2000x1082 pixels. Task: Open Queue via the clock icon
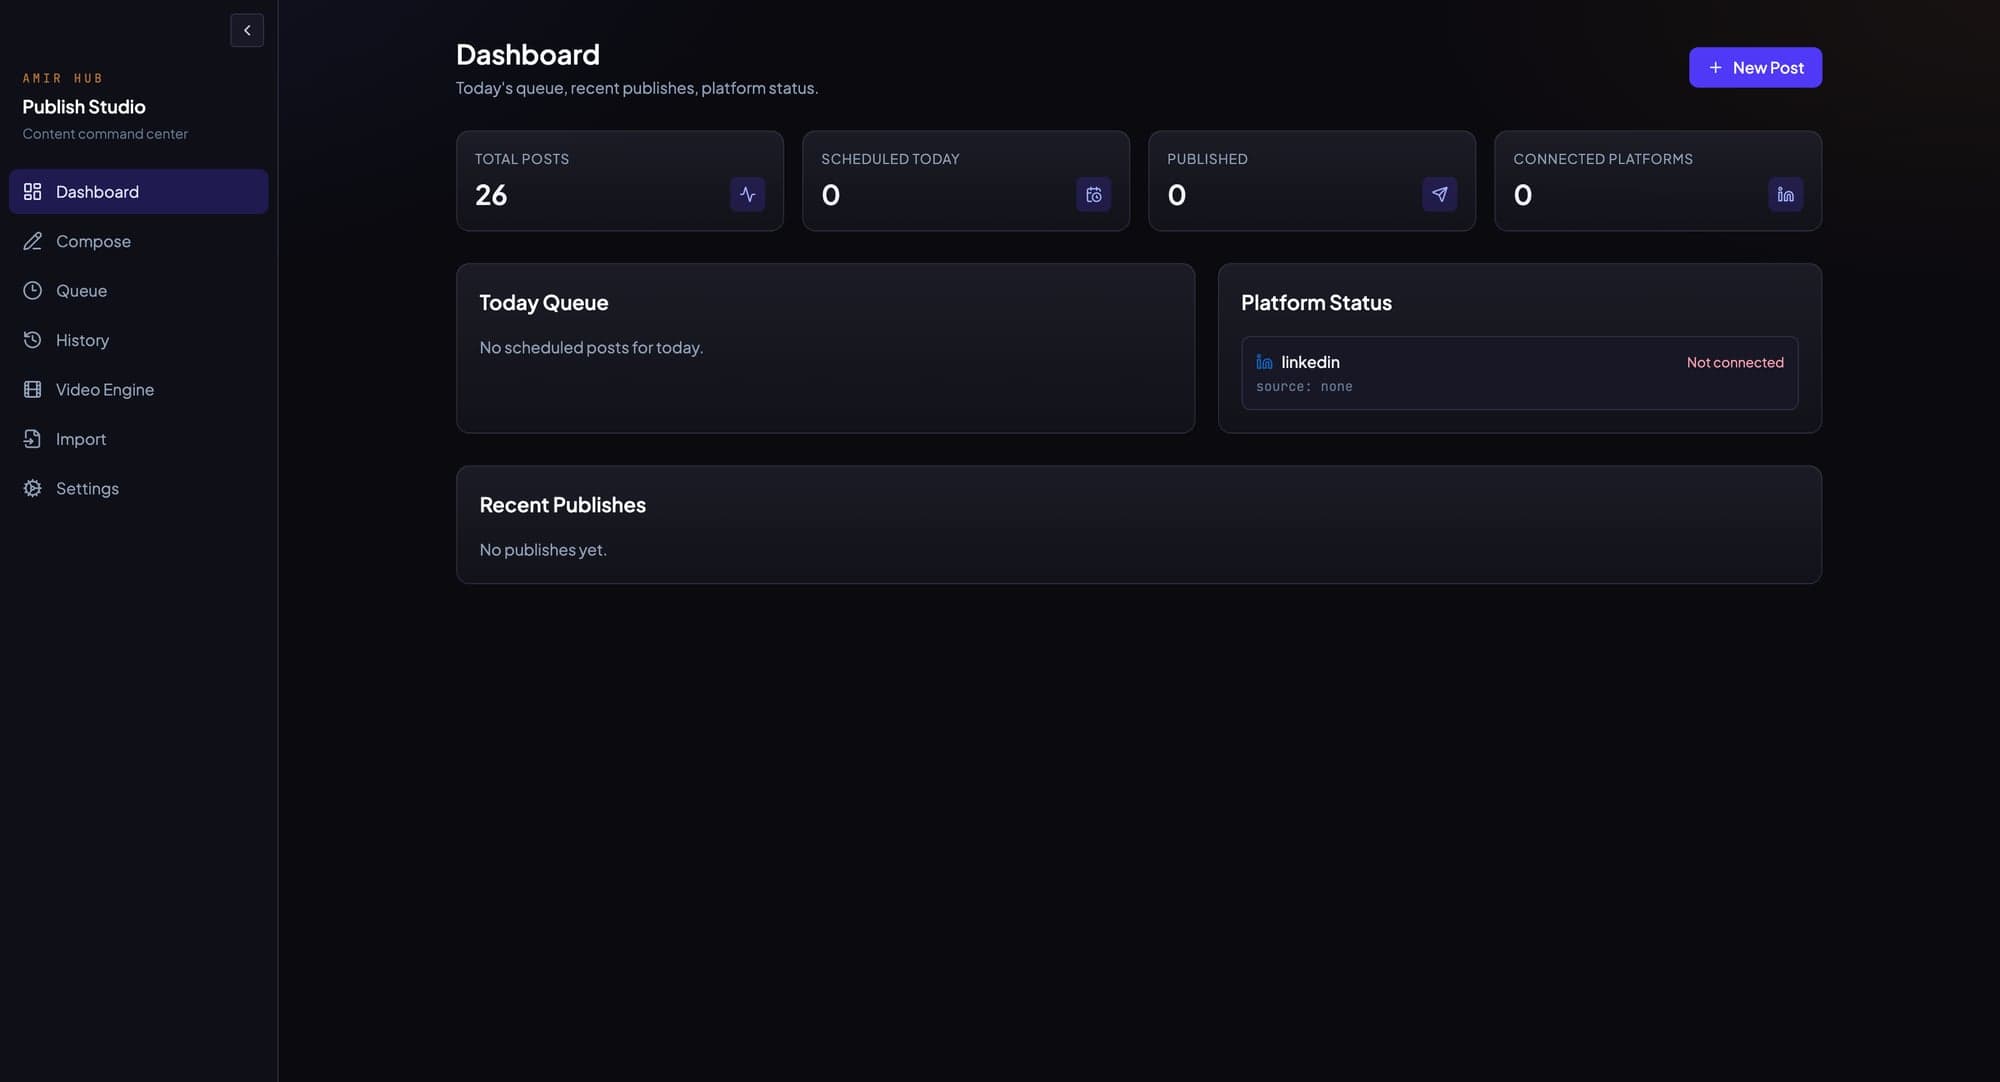pyautogui.click(x=31, y=290)
